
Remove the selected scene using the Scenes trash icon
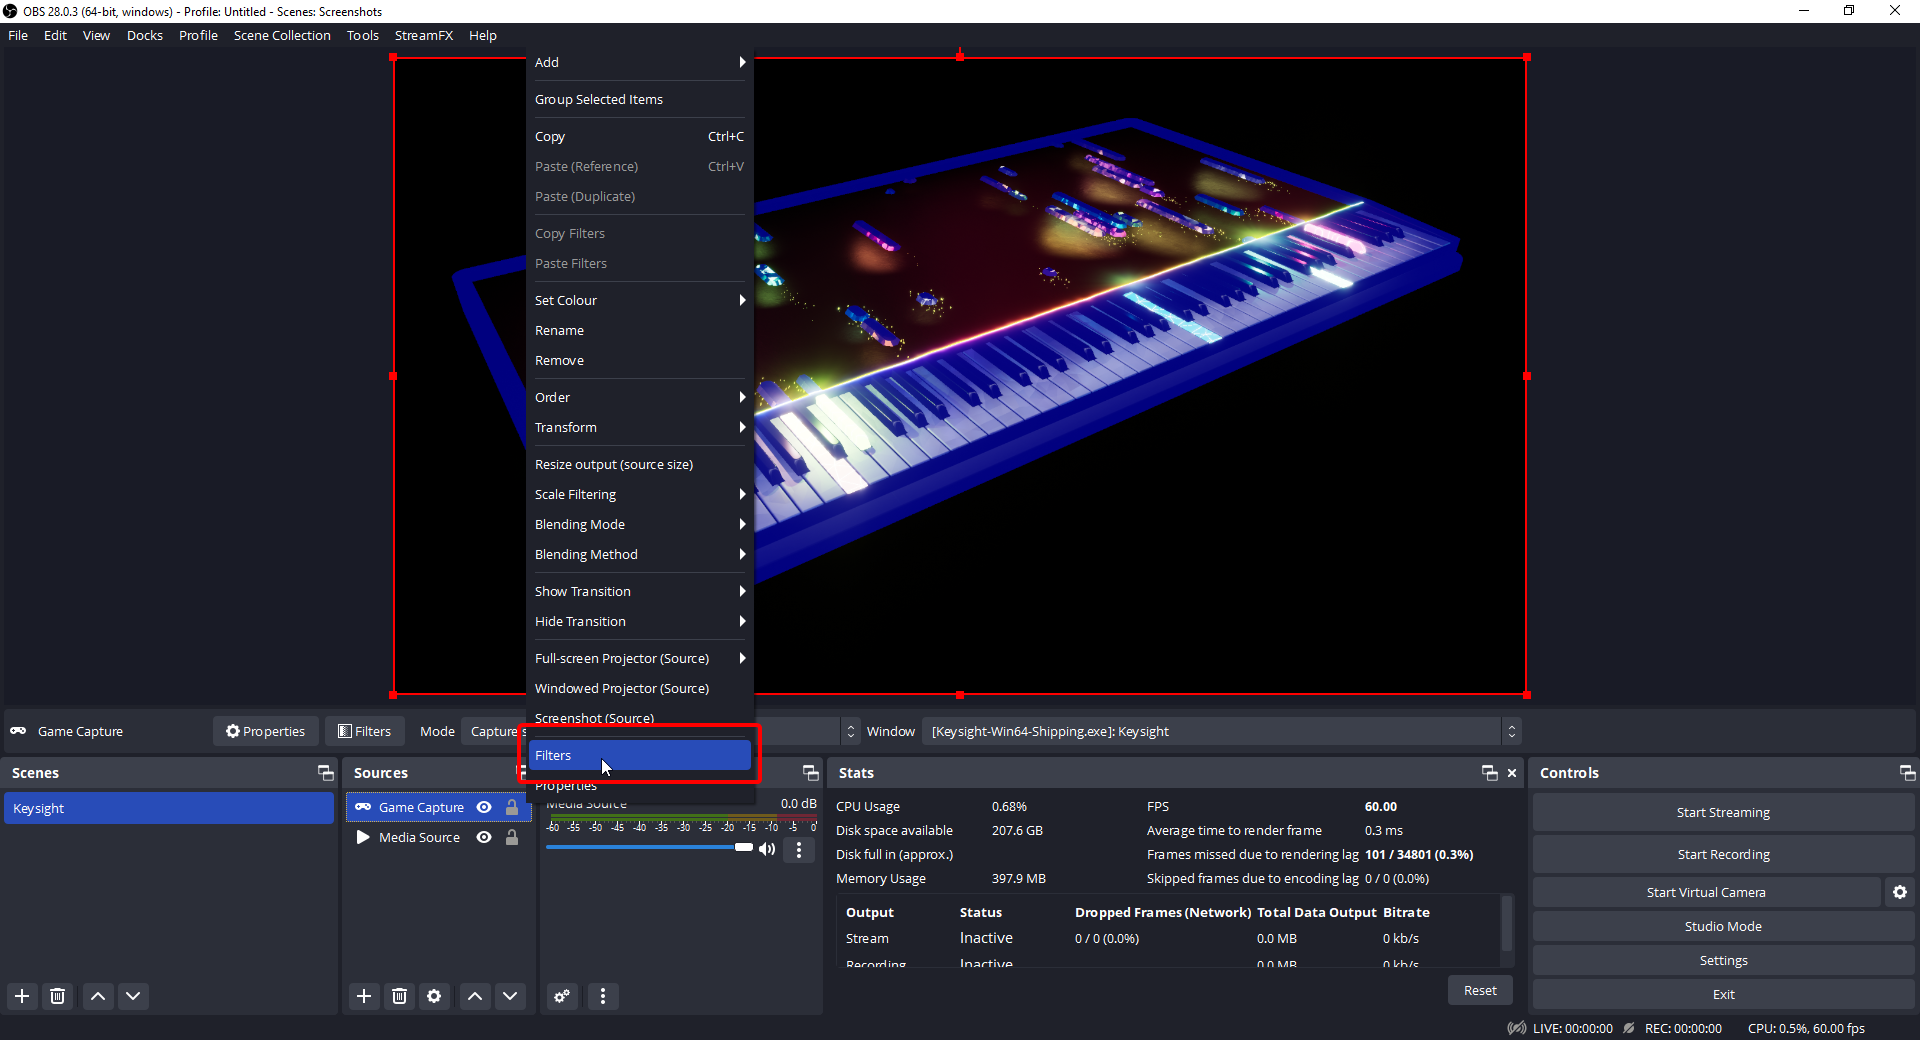point(58,996)
